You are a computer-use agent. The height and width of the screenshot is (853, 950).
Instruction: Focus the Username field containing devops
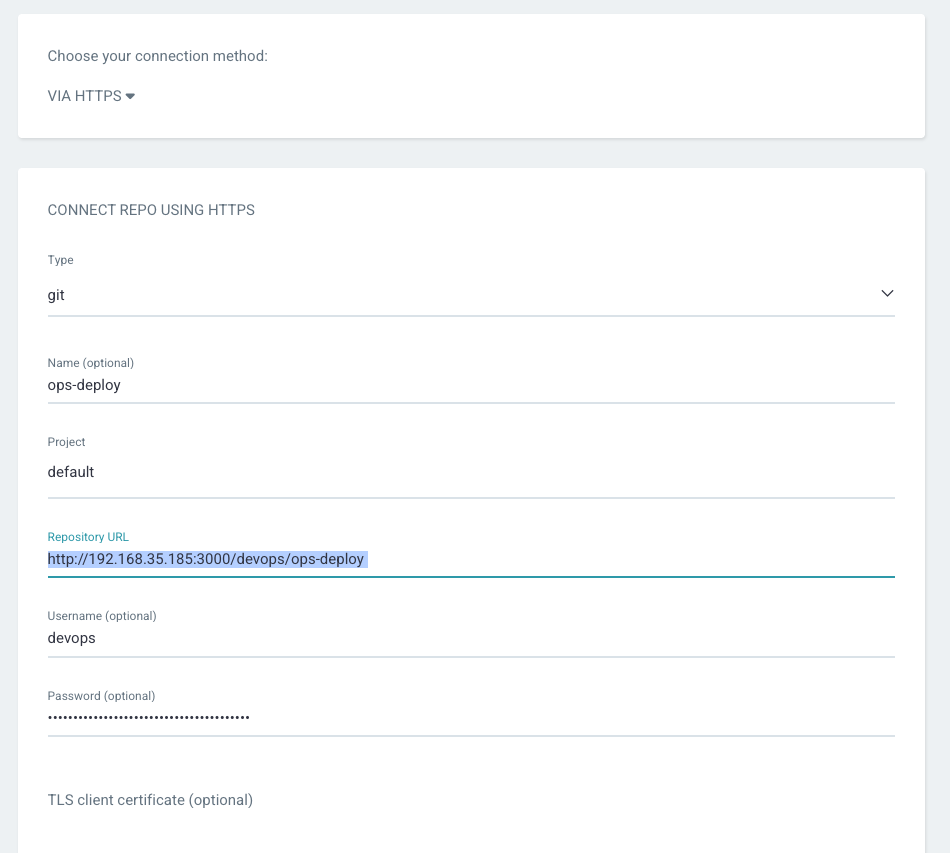point(470,638)
